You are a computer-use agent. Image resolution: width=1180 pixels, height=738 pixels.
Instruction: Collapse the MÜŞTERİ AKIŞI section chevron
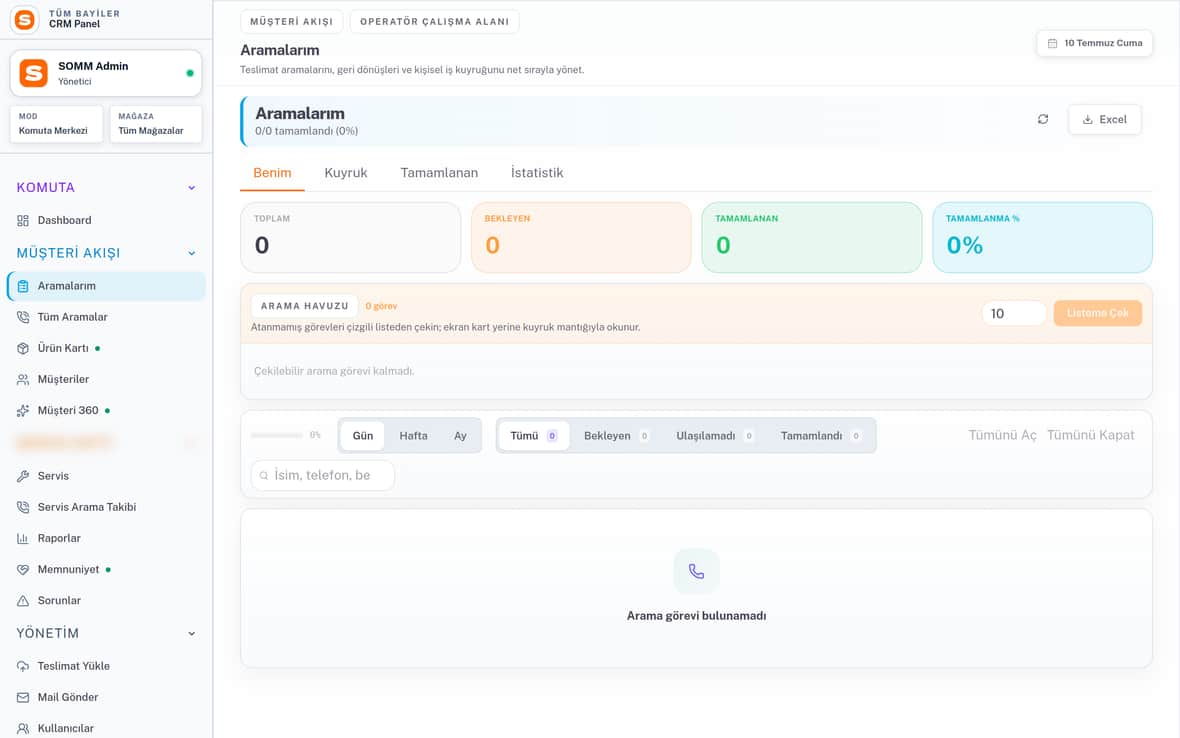(192, 254)
